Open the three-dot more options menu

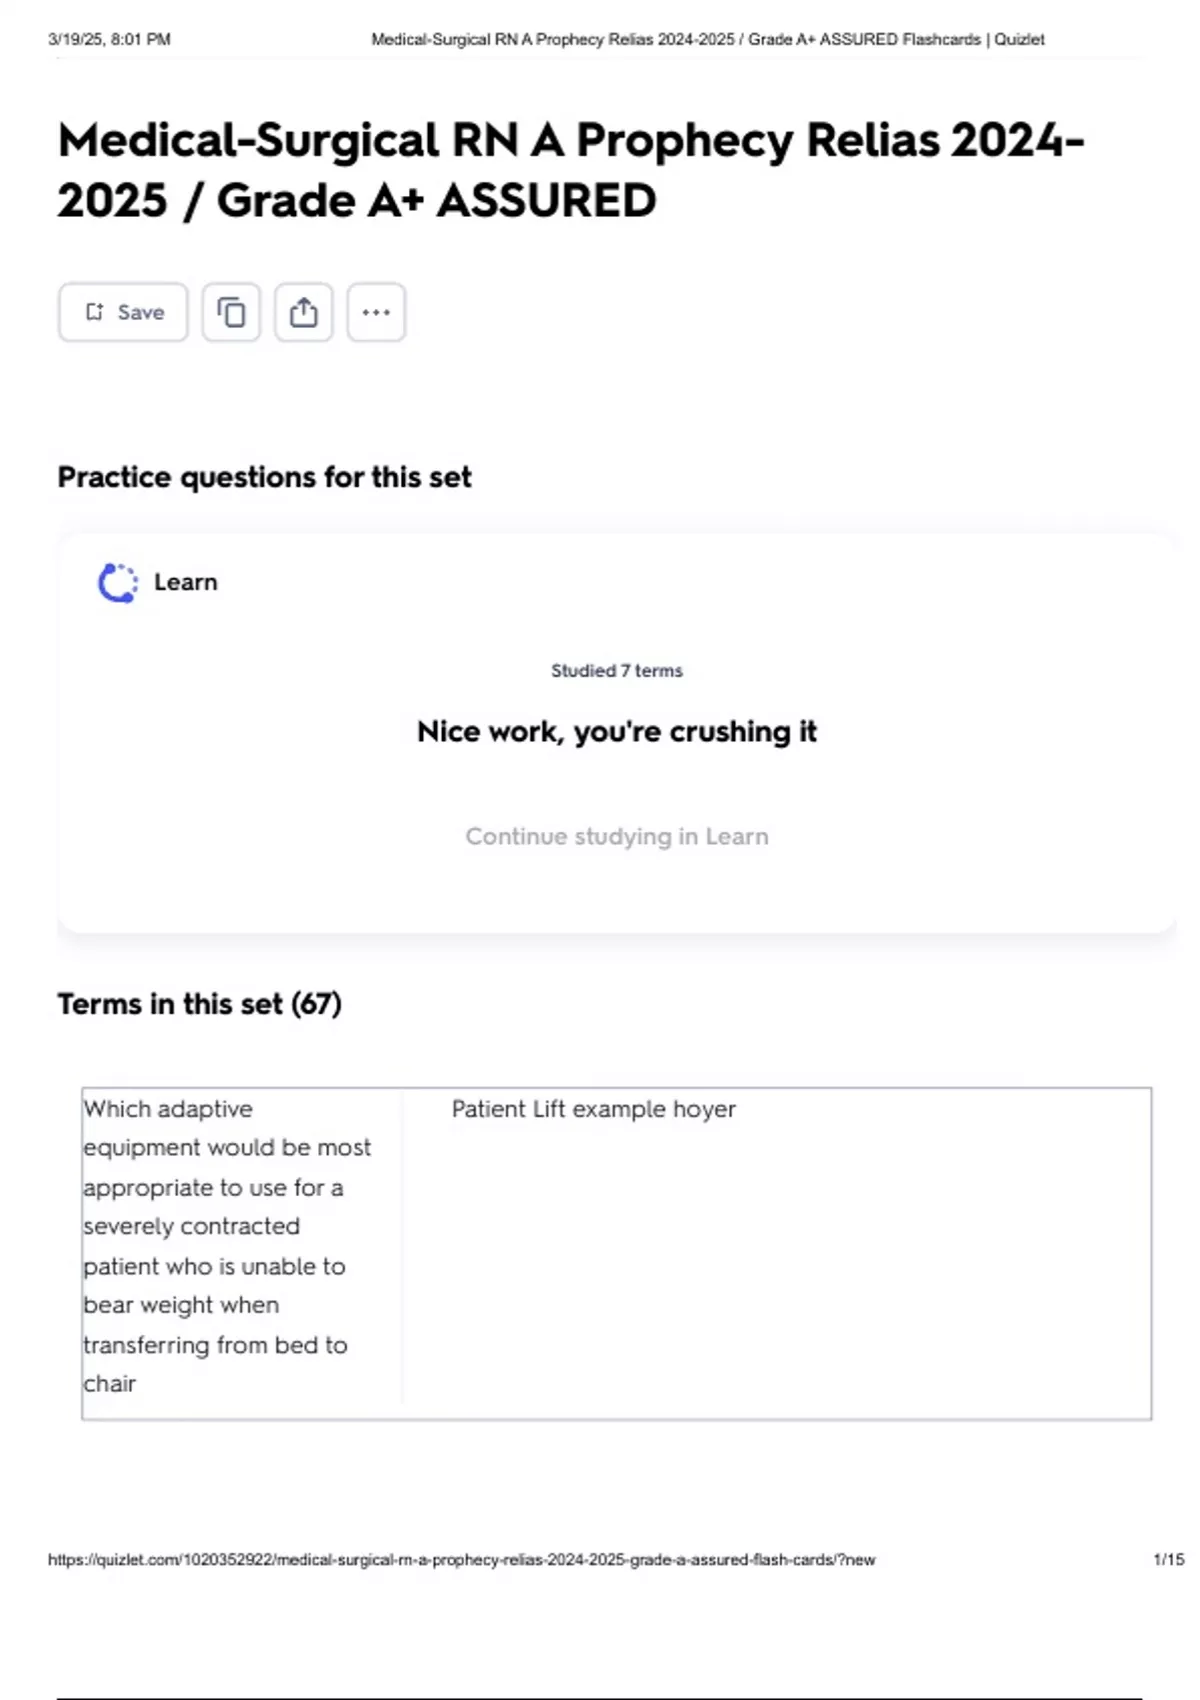click(376, 312)
